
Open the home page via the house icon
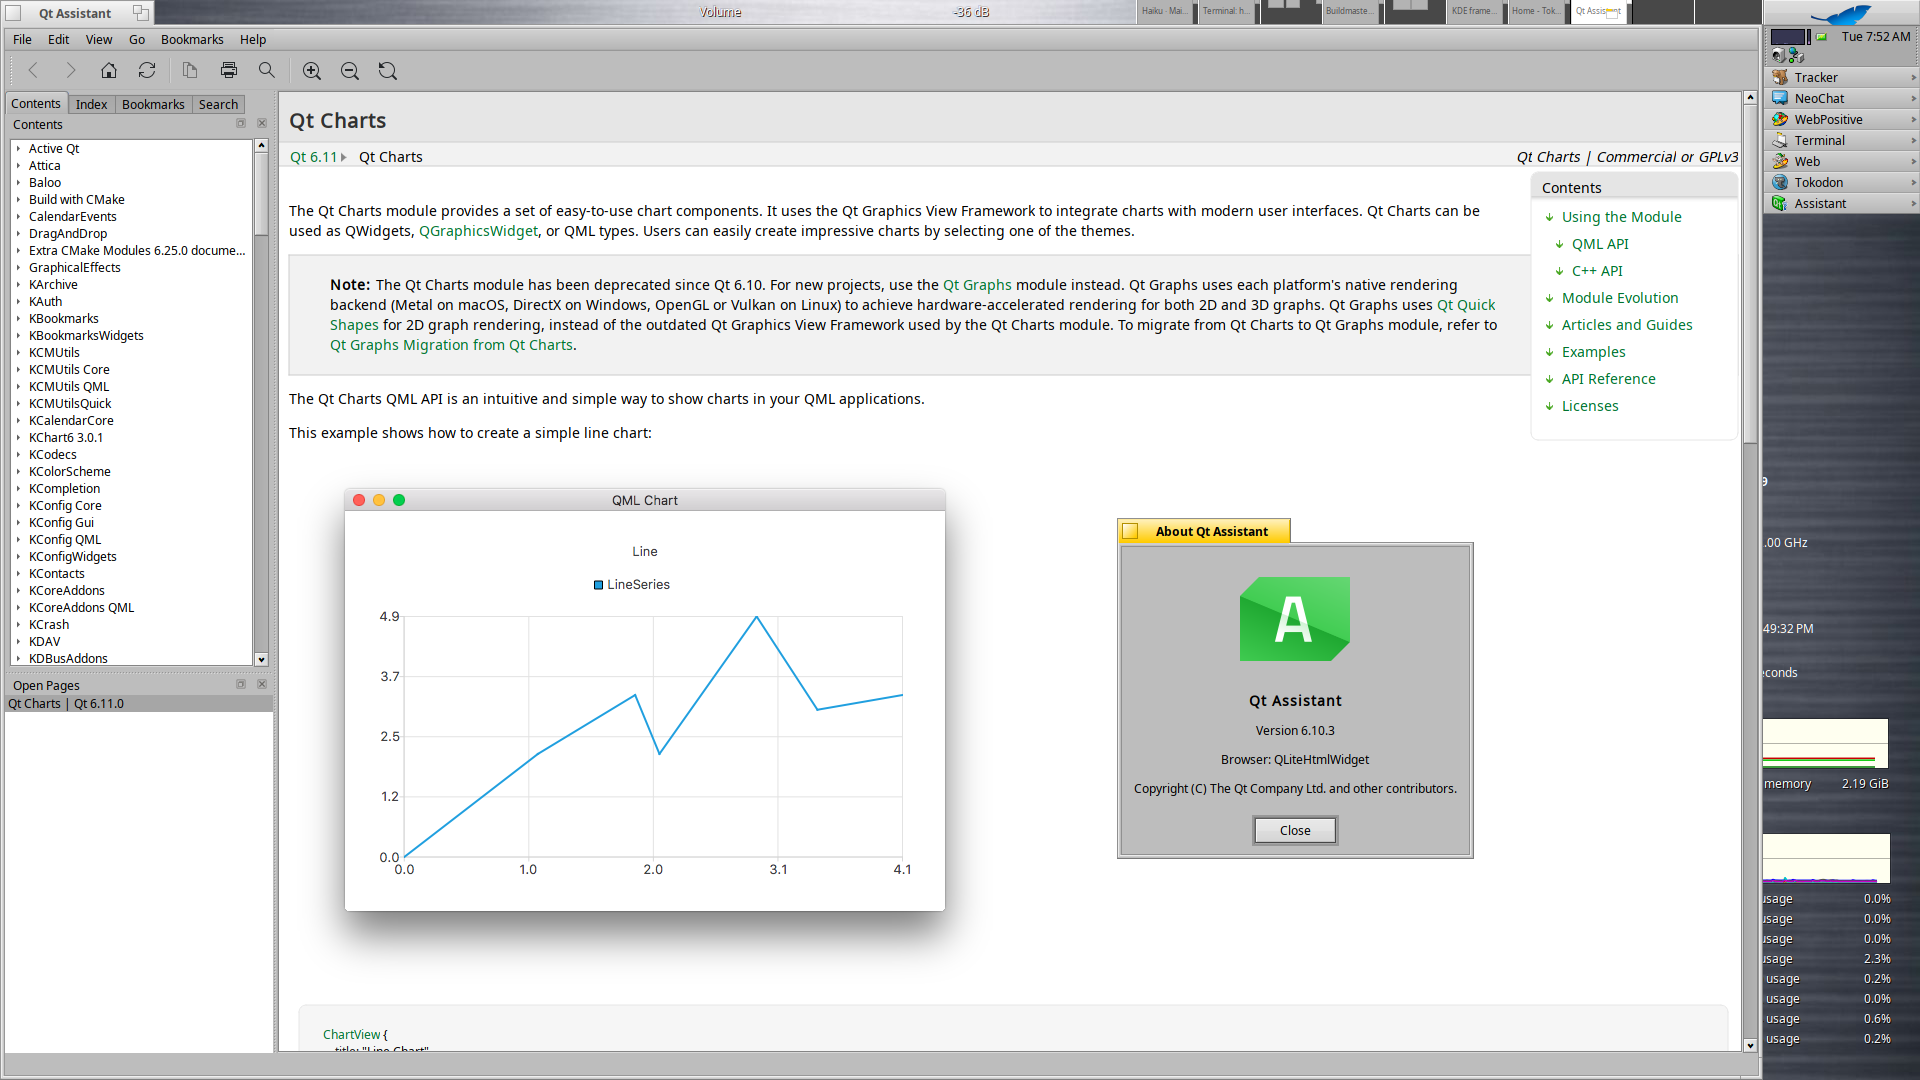tap(109, 70)
